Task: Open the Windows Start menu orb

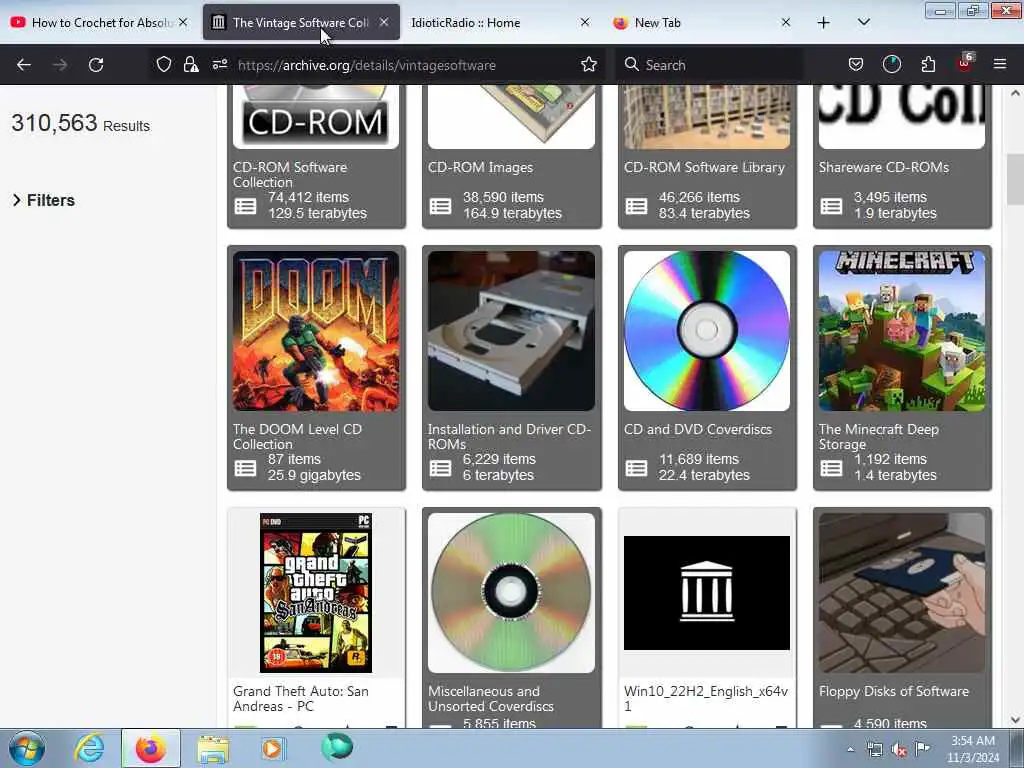Action: click(x=27, y=748)
